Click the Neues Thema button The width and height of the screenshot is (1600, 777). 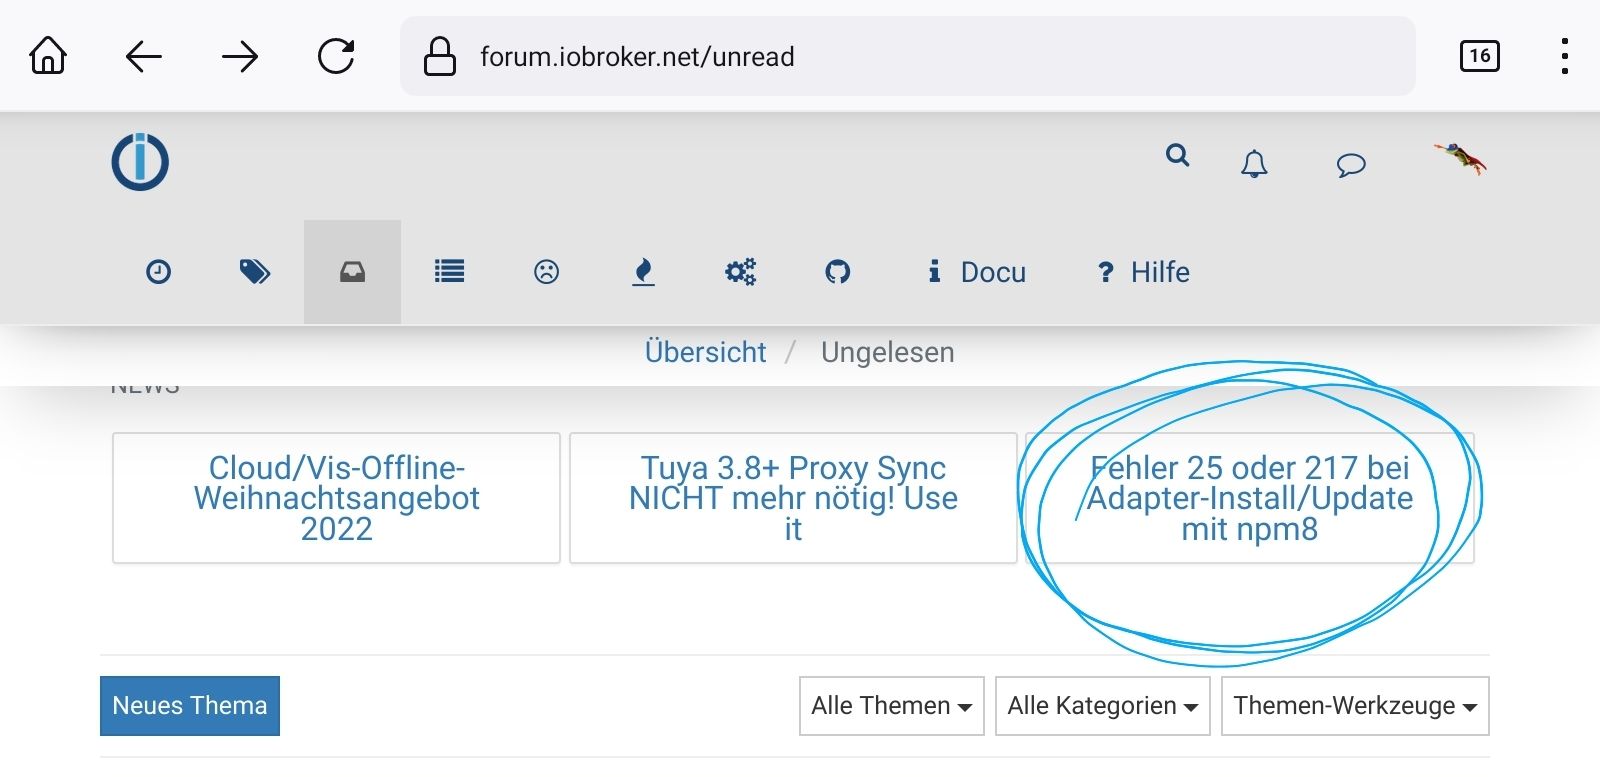[190, 706]
